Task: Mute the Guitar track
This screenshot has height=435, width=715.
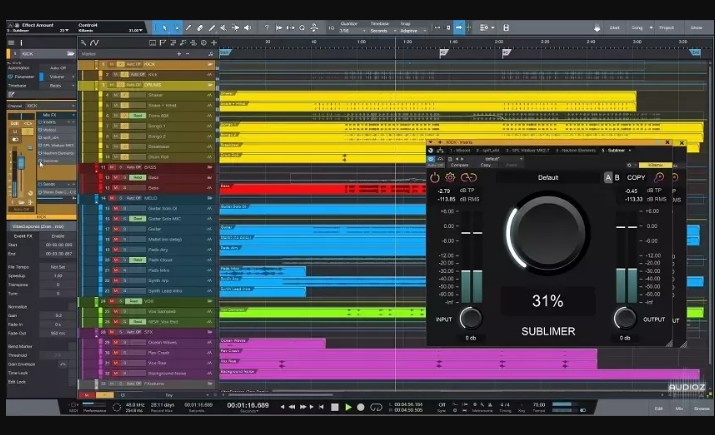Action: tap(116, 229)
